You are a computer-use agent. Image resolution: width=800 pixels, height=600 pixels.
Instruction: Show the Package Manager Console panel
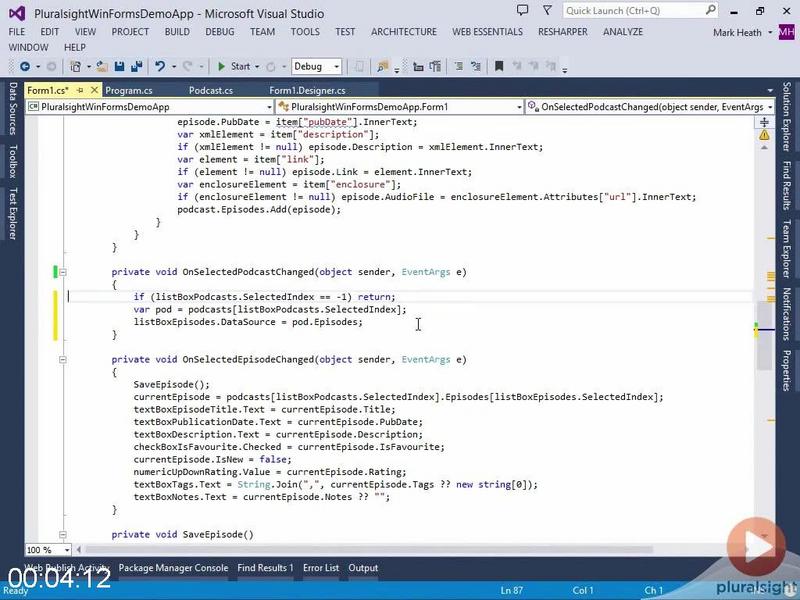tap(173, 568)
